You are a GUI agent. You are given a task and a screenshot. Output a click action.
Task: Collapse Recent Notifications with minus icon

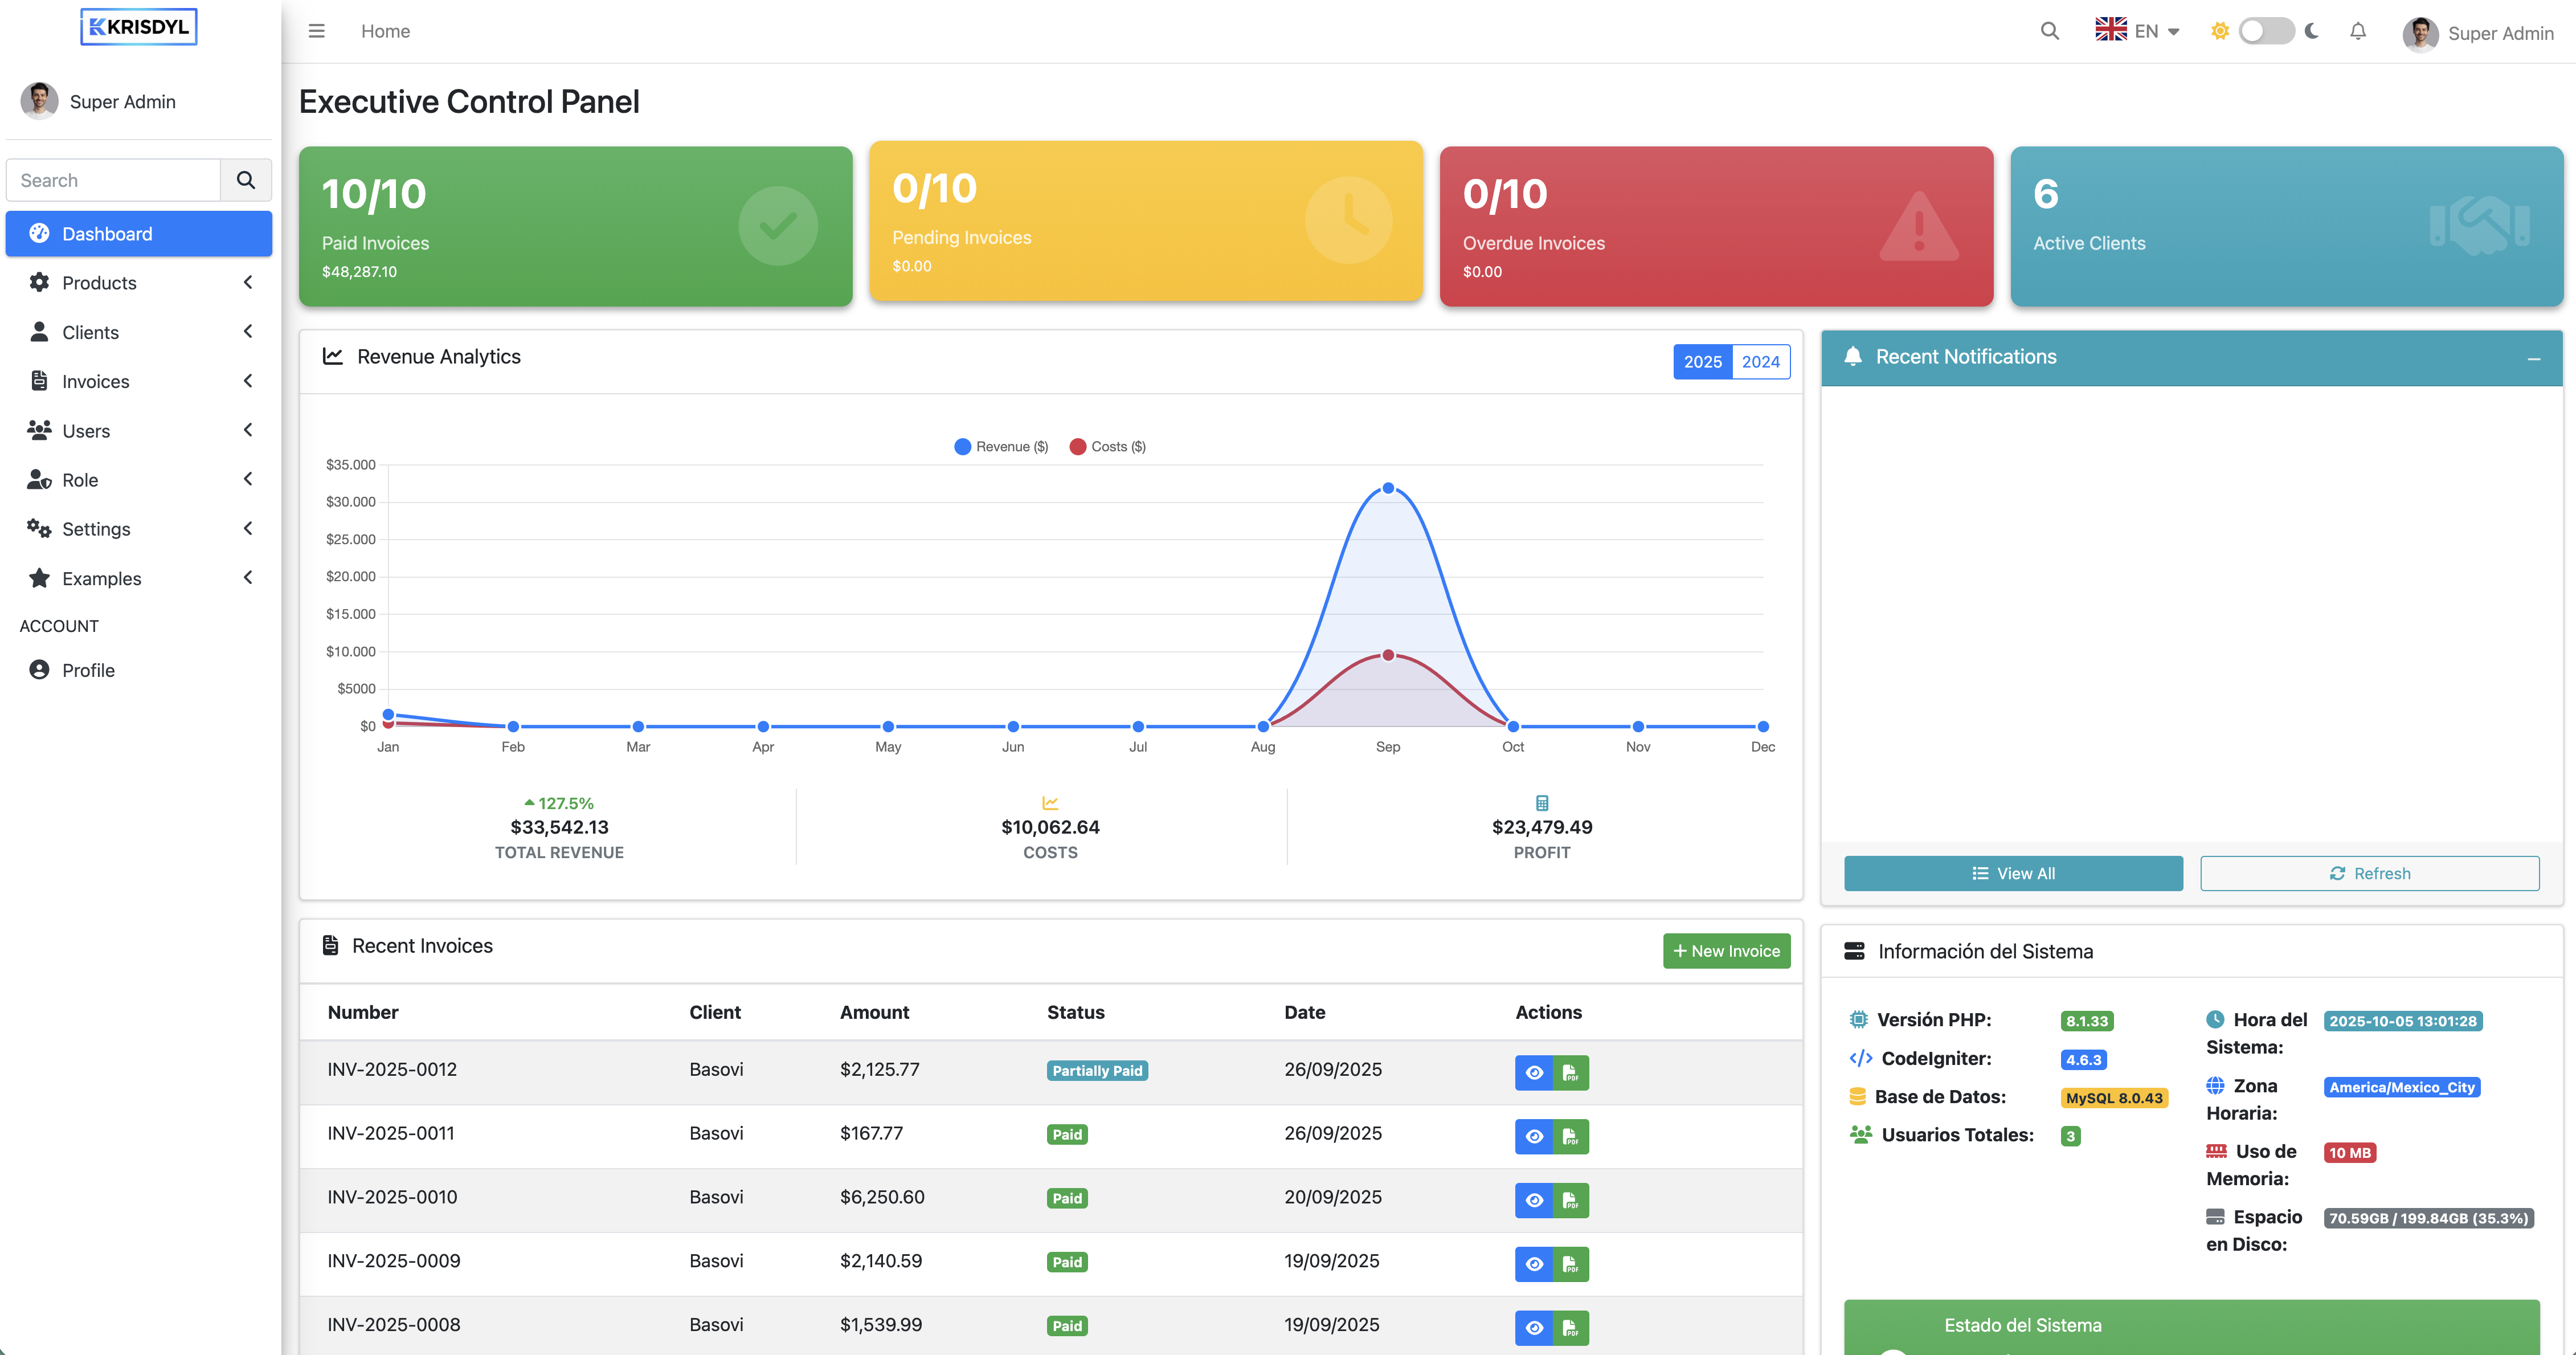pyautogui.click(x=2533, y=358)
